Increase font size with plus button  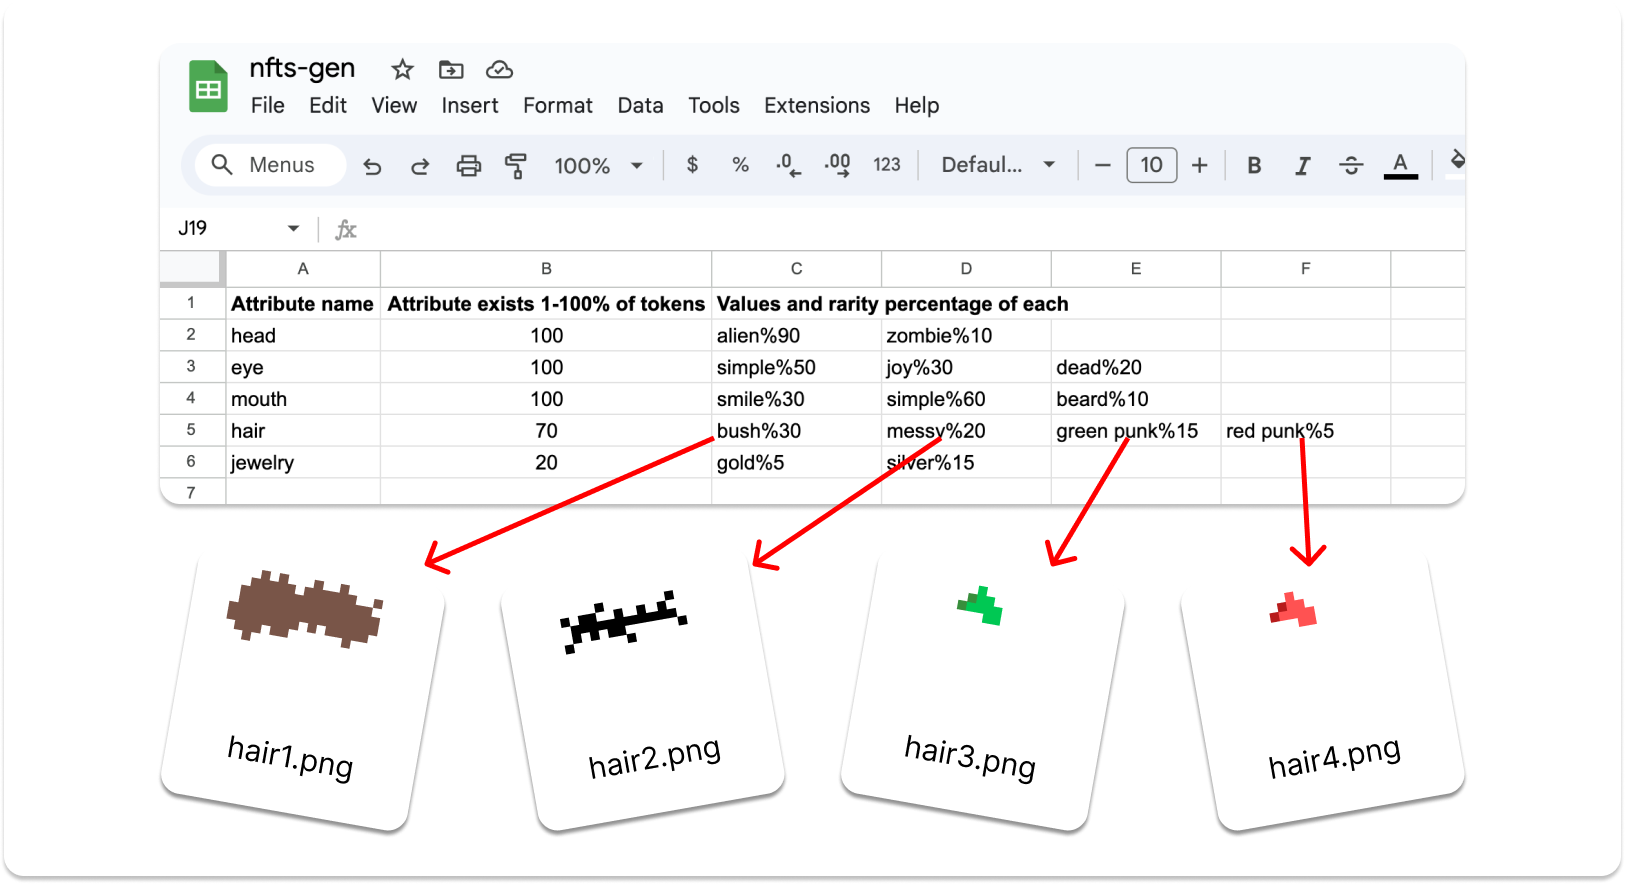point(1200,165)
